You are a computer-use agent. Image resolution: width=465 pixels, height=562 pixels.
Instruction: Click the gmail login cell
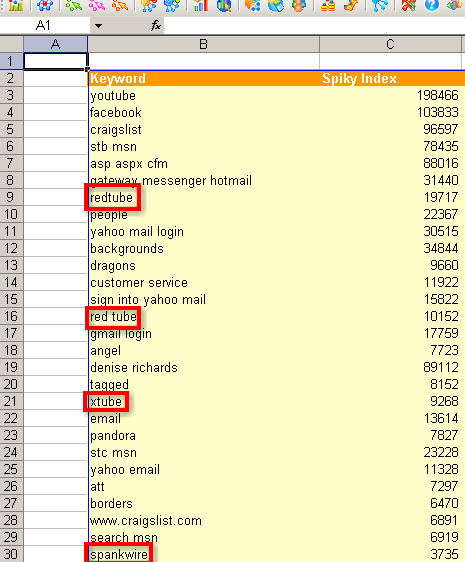203,333
